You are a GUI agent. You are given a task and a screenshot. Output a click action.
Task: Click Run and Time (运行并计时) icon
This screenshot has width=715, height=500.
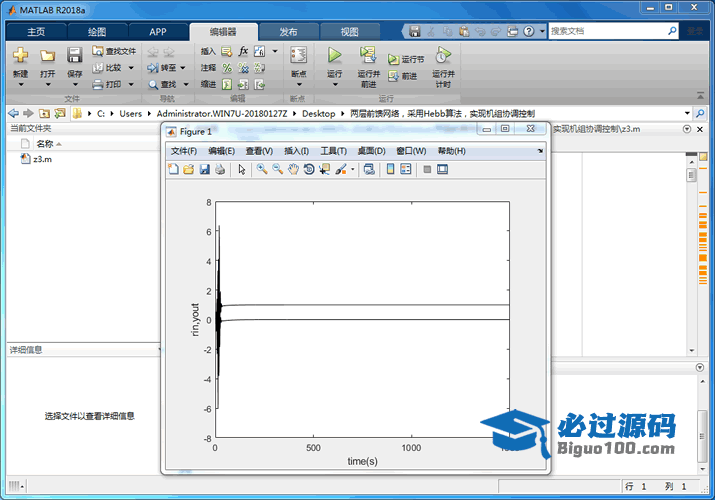click(443, 55)
